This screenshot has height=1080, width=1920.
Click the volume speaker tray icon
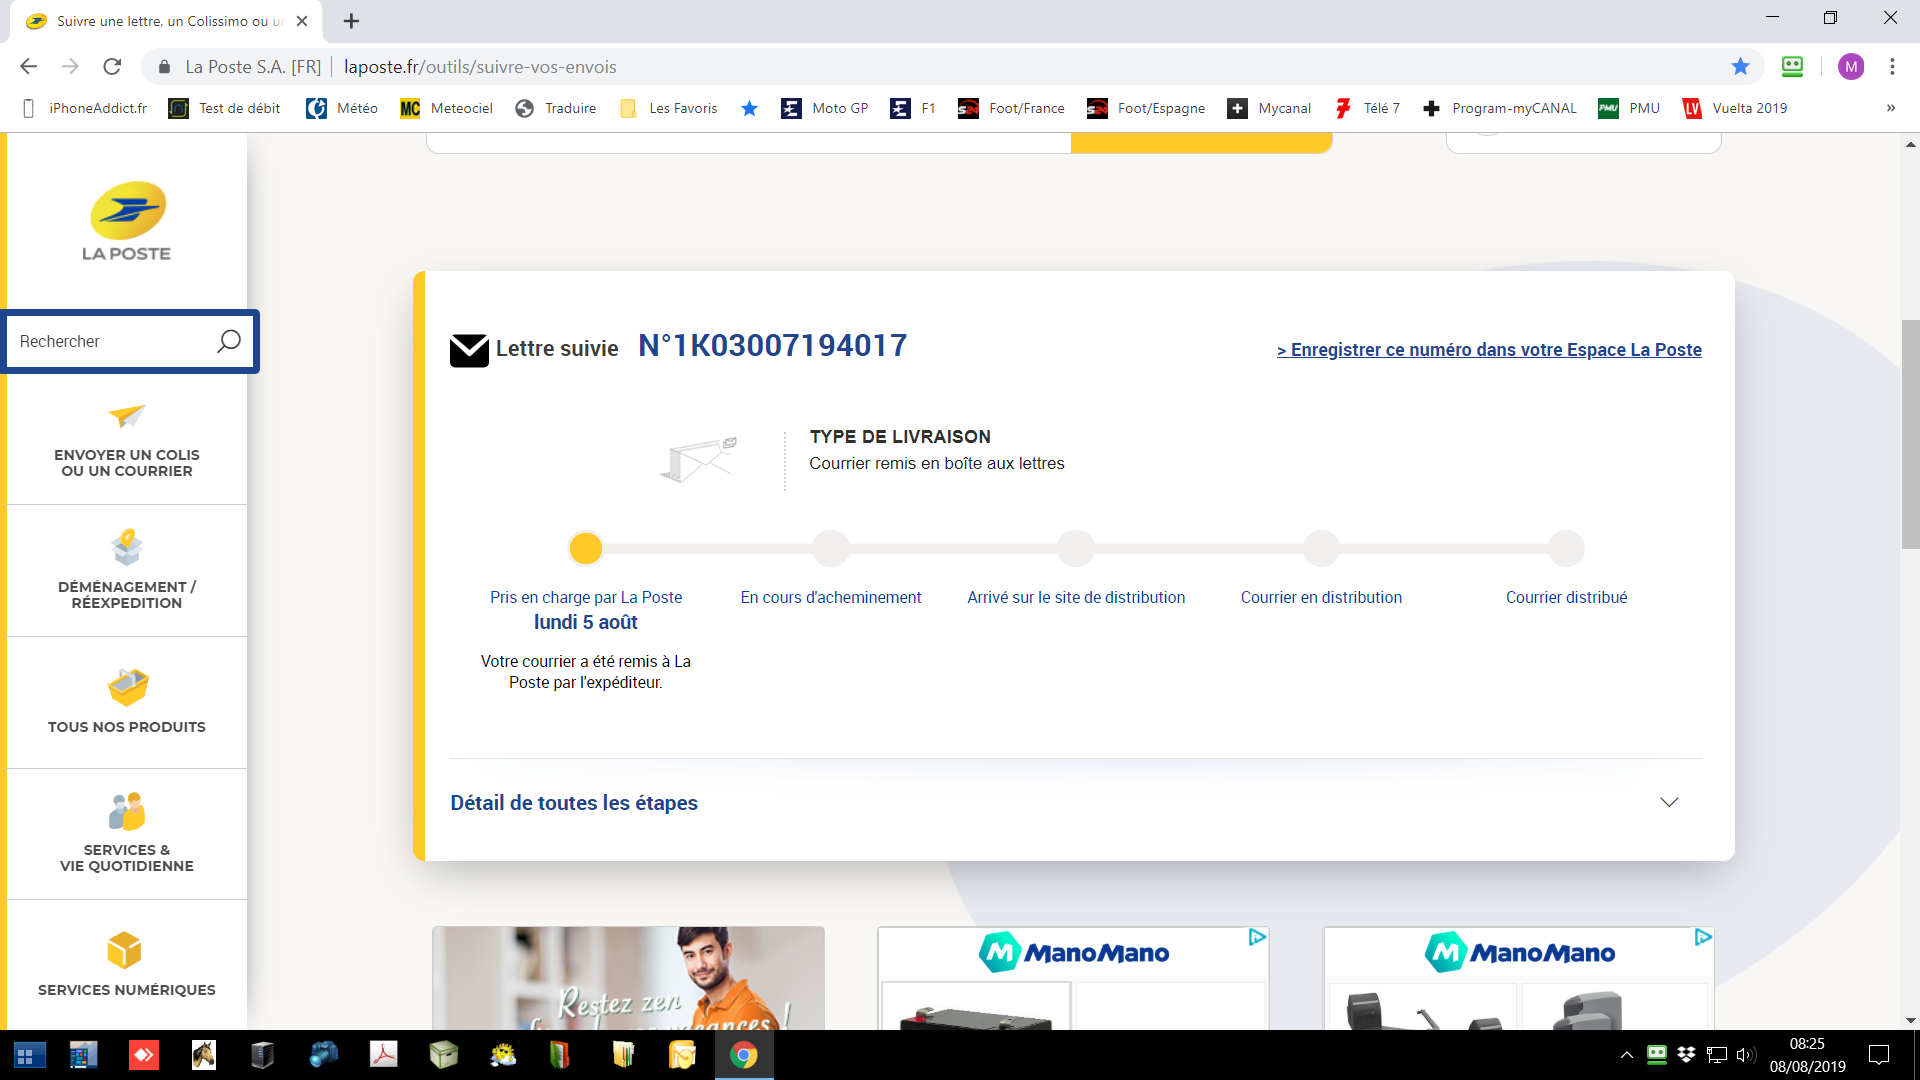pos(1746,1055)
